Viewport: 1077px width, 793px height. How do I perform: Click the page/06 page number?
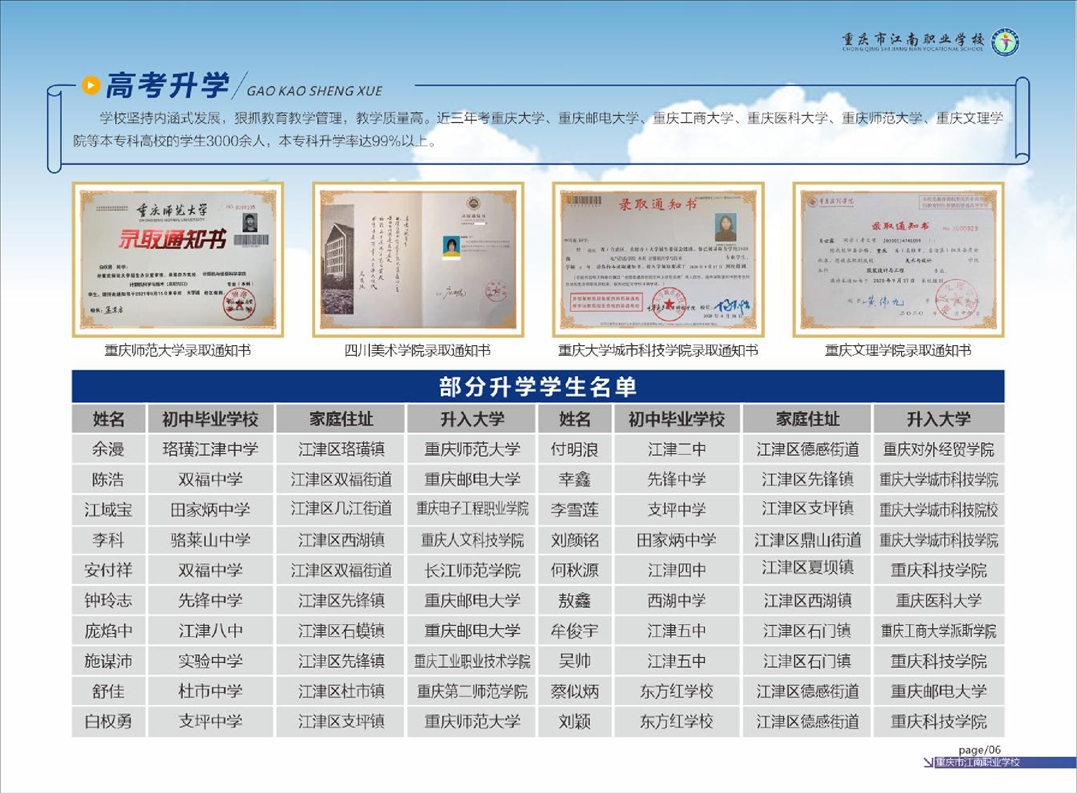(x=979, y=750)
